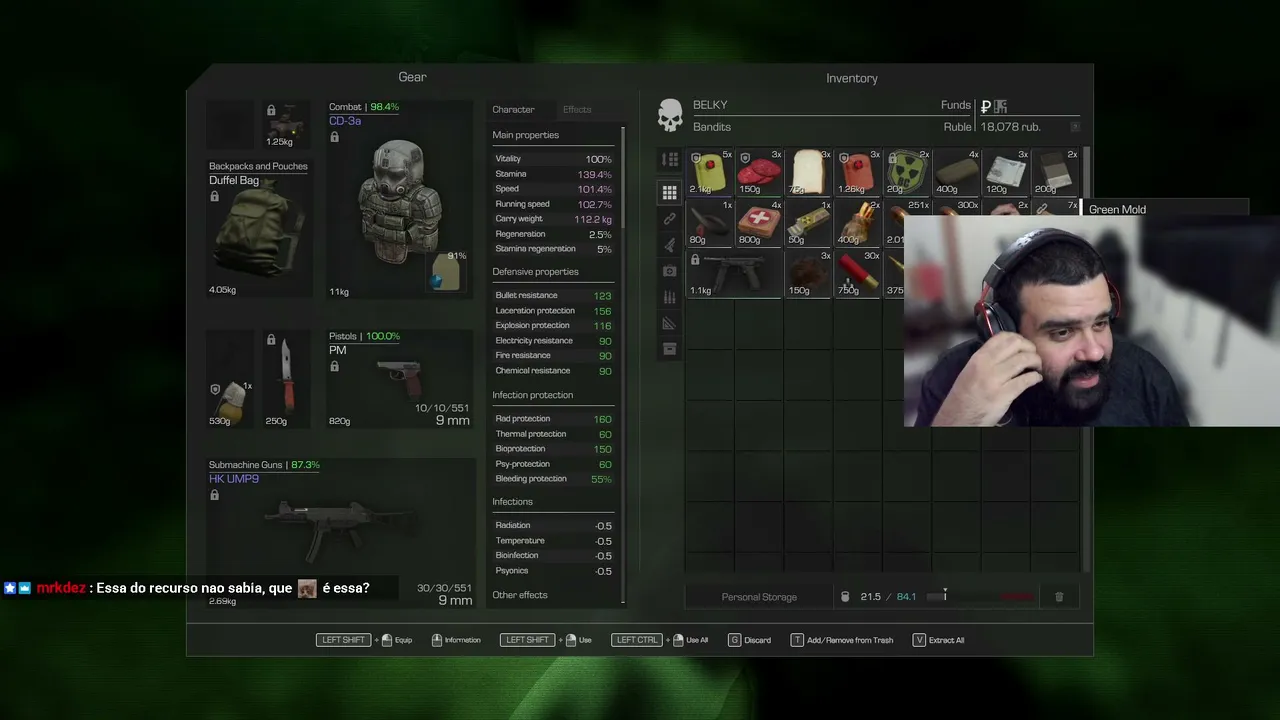Click the Personal Storage label
Screen dimensions: 1280x720
pos(759,597)
